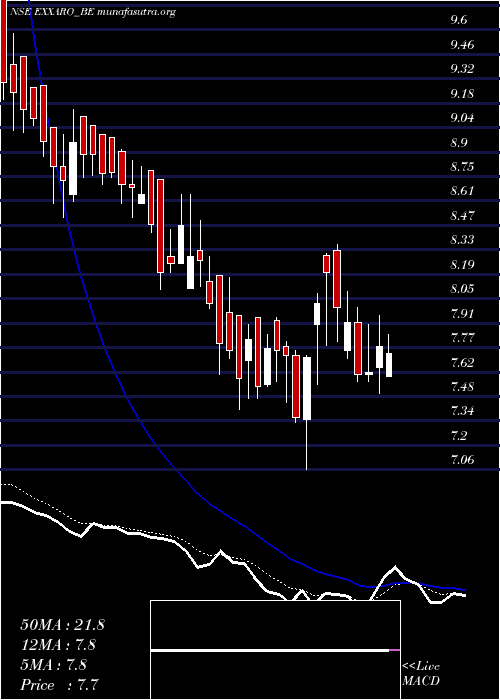Click the 8.33 price axis label

point(462,240)
